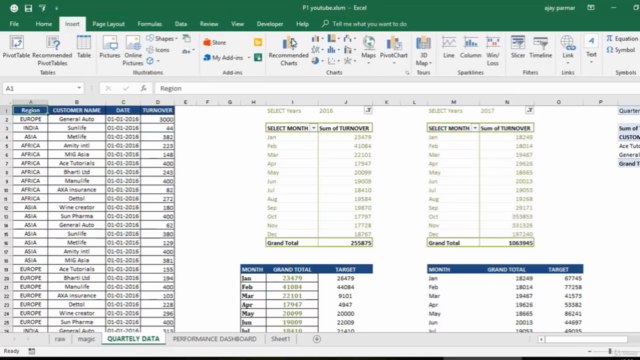The image size is (640, 360).
Task: Switch to the magic sheet
Action: click(86, 339)
